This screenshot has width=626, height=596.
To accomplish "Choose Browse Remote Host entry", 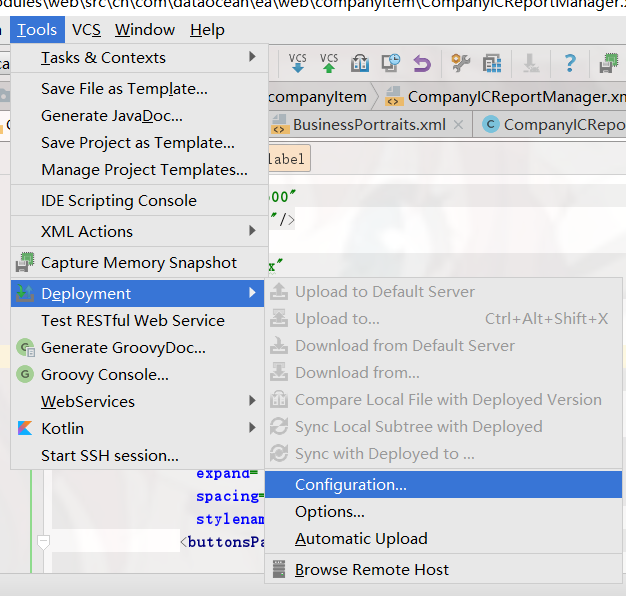I will click(x=444, y=570).
